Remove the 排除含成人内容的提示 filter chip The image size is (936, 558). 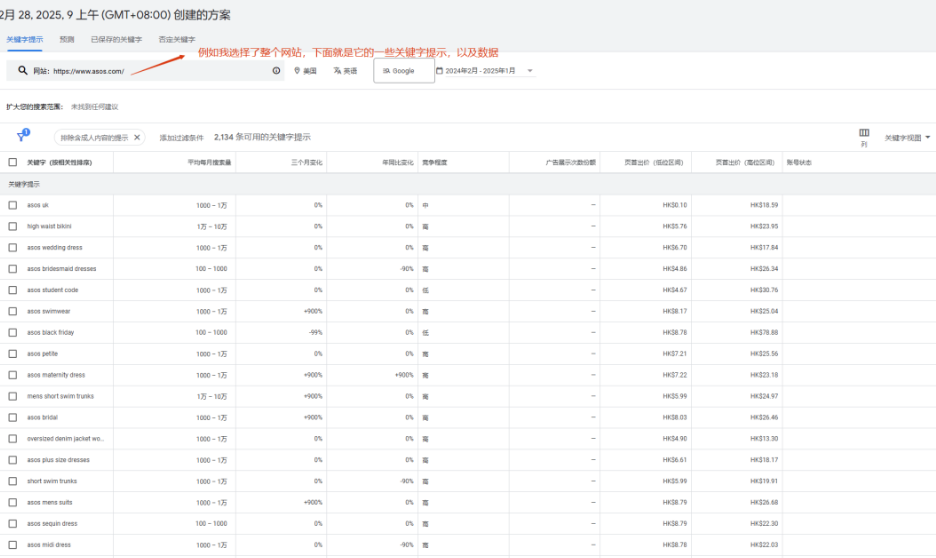(137, 137)
